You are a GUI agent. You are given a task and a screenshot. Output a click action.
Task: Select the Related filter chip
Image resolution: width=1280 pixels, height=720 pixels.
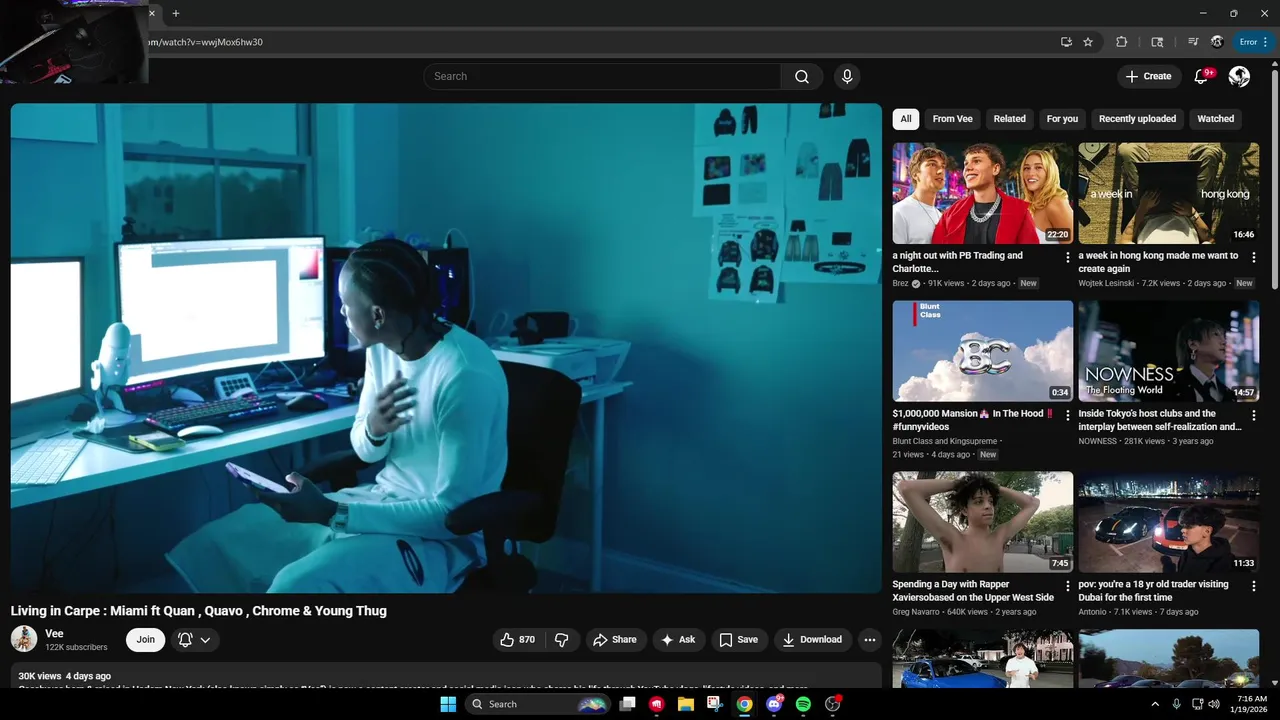[x=1009, y=119]
